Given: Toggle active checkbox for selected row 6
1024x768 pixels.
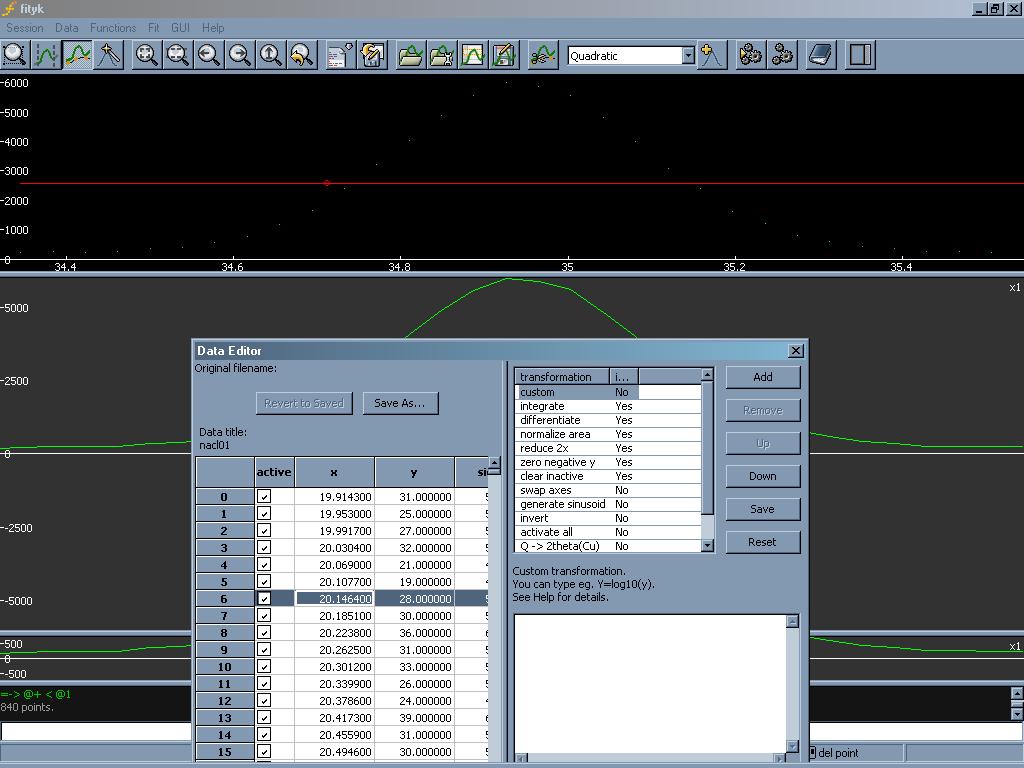Looking at the screenshot, I should point(264,598).
